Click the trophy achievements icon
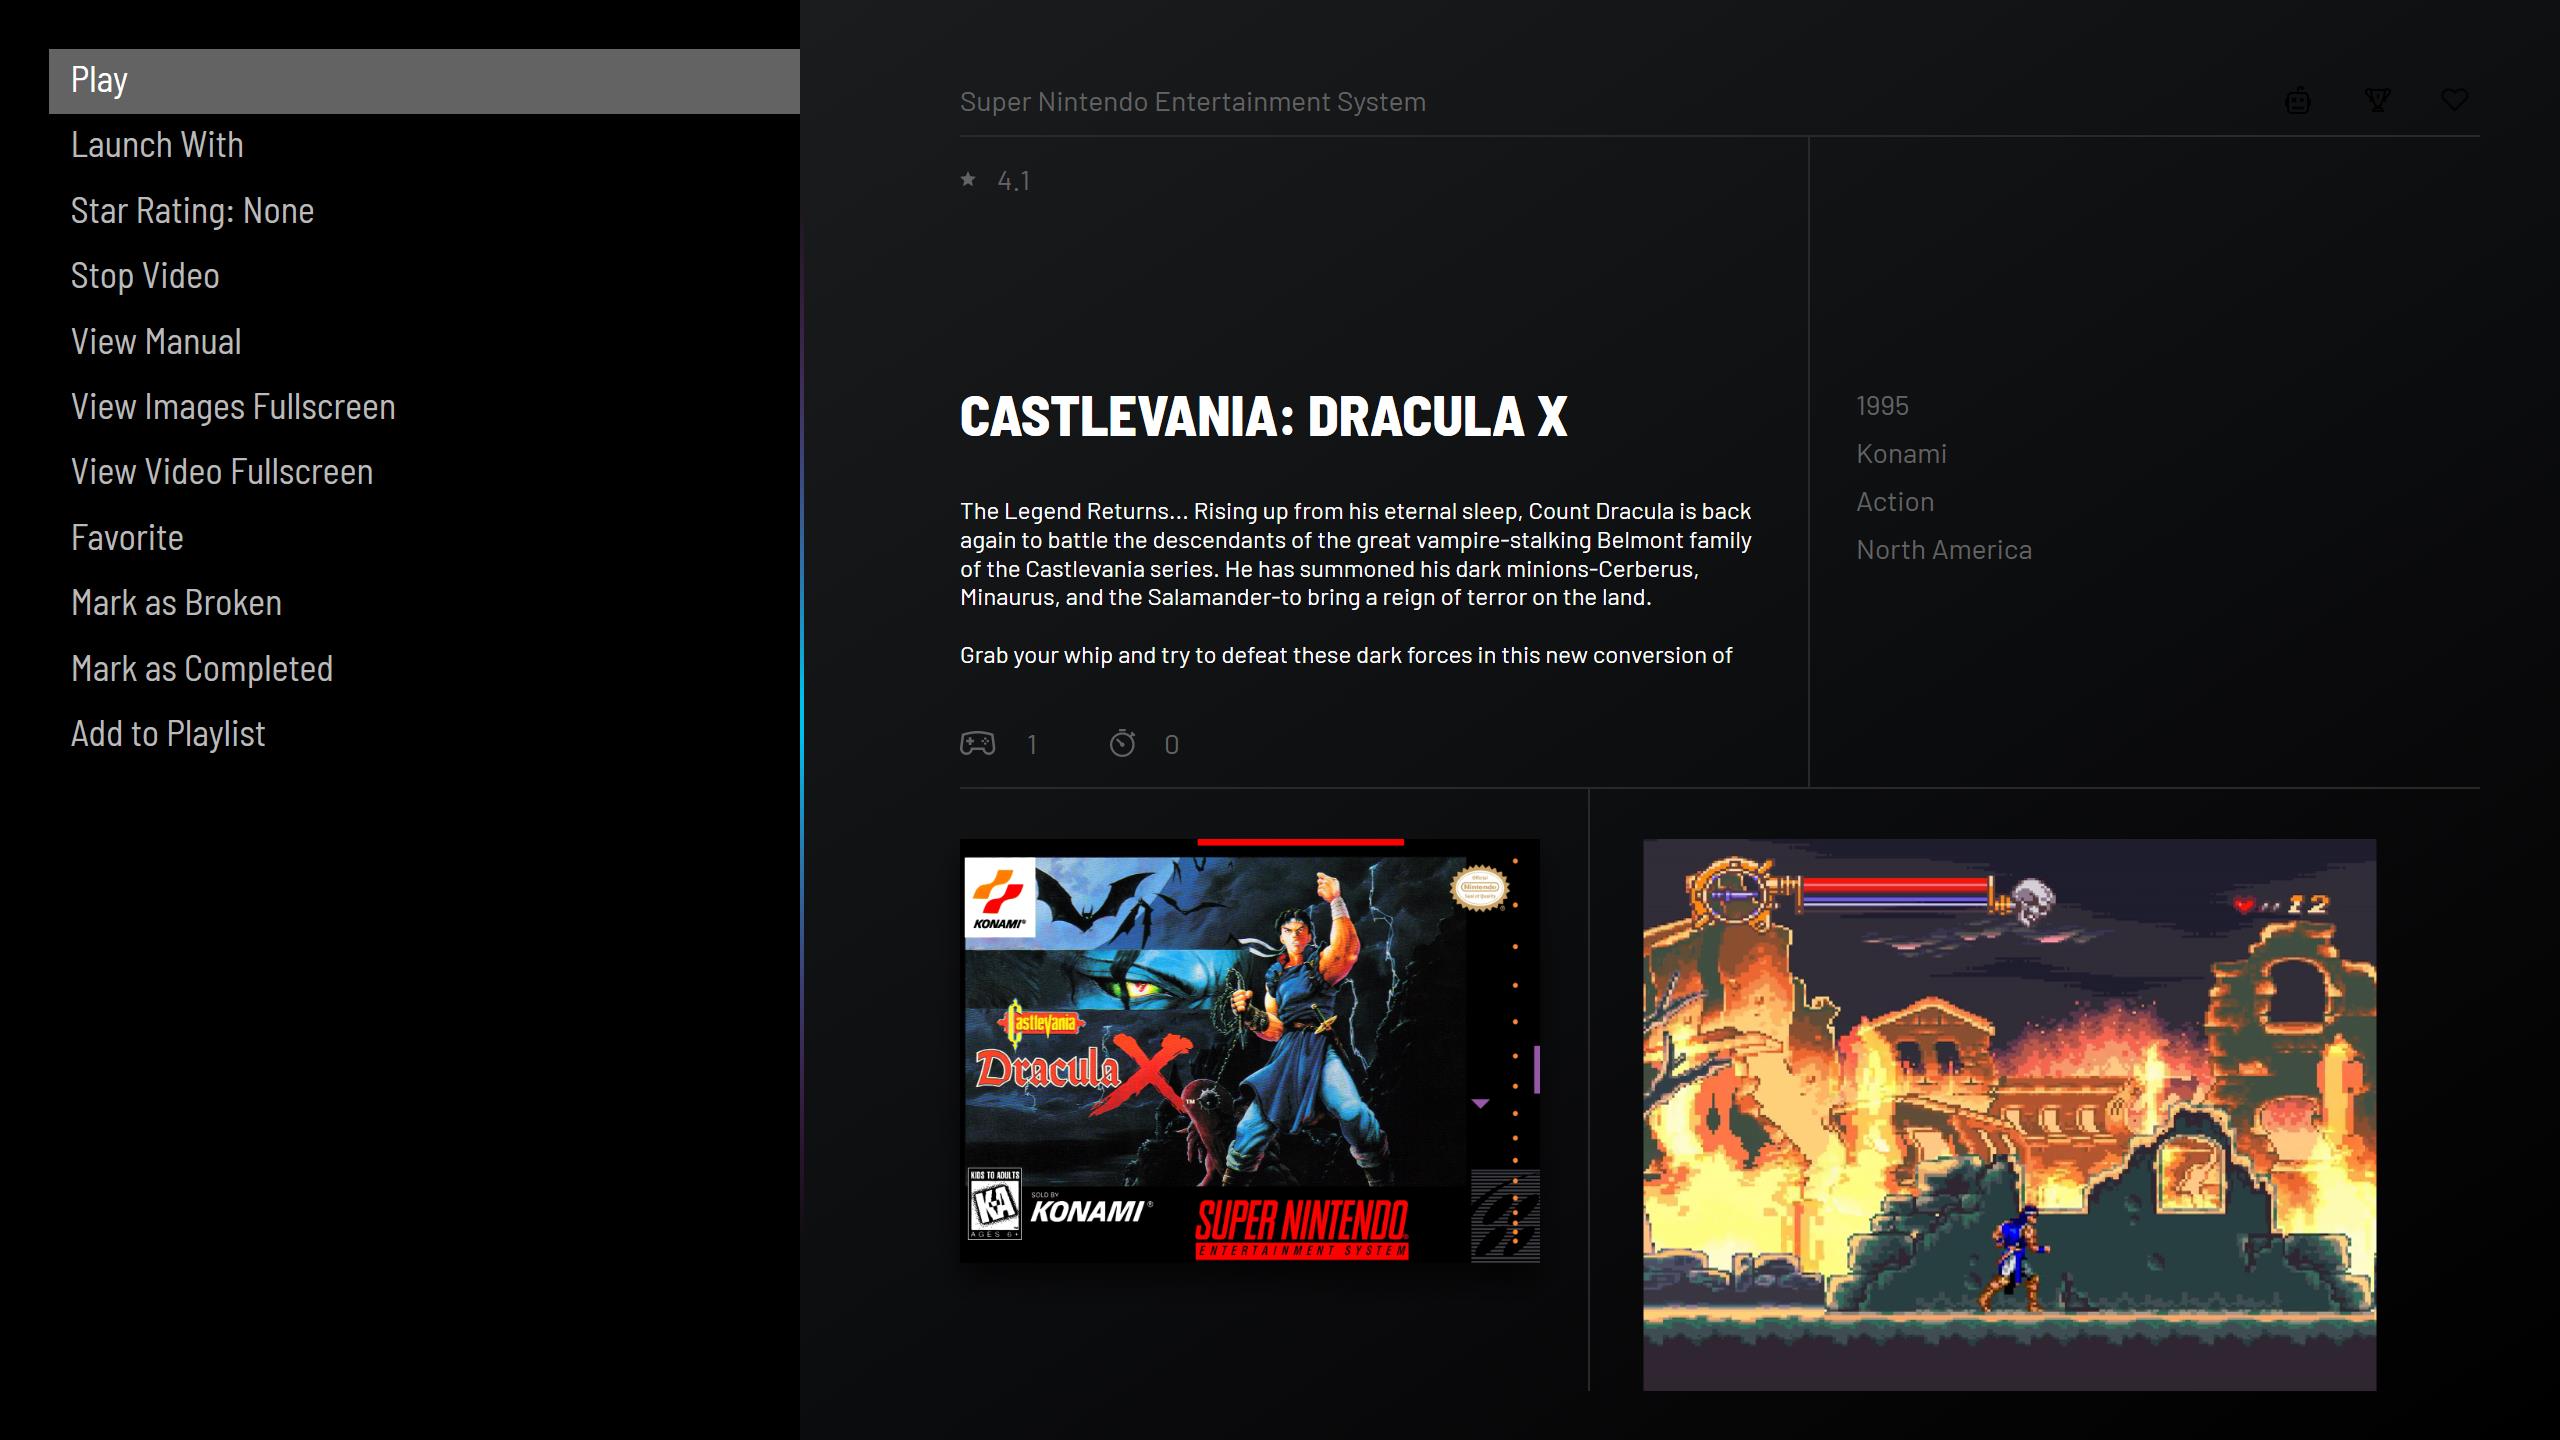The image size is (2560, 1440). (x=2377, y=100)
